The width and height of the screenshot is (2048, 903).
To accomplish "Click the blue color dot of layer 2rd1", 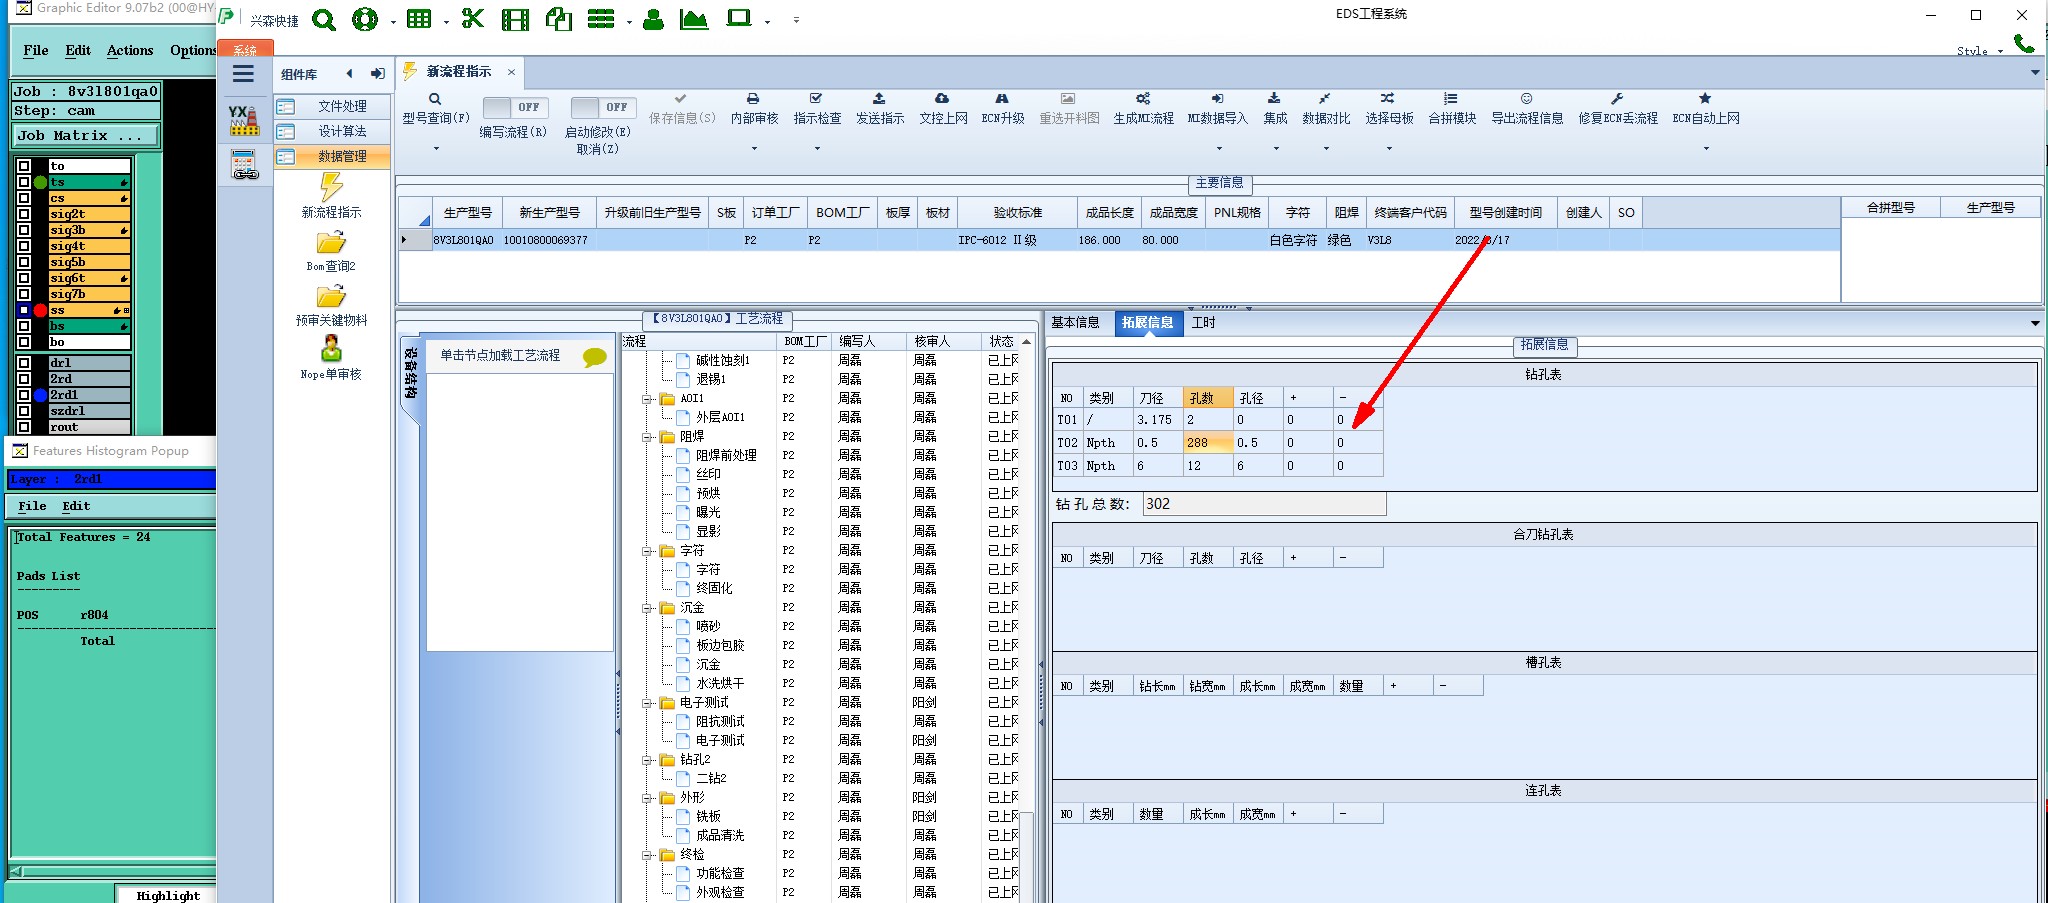I will pyautogui.click(x=40, y=395).
